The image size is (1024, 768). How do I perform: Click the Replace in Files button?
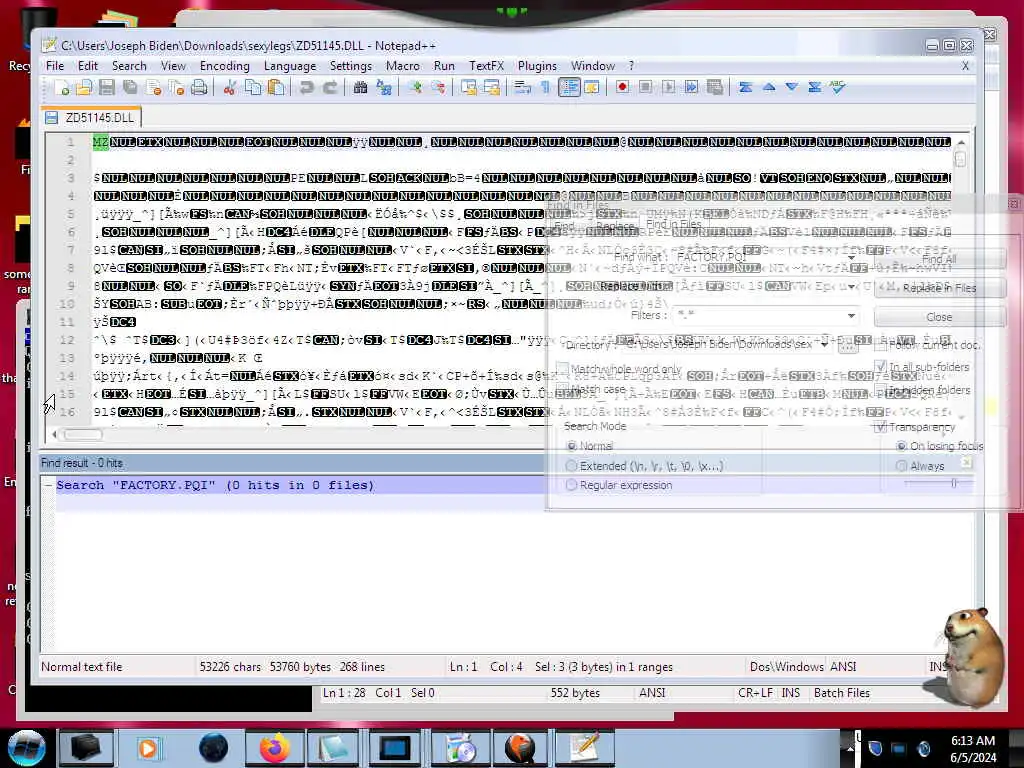coord(939,288)
